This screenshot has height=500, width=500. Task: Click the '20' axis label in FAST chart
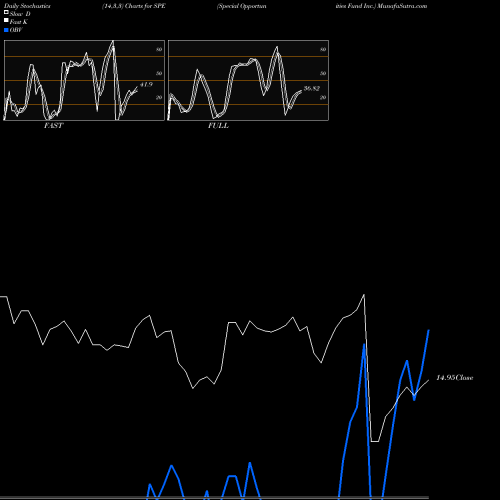pyautogui.click(x=159, y=97)
